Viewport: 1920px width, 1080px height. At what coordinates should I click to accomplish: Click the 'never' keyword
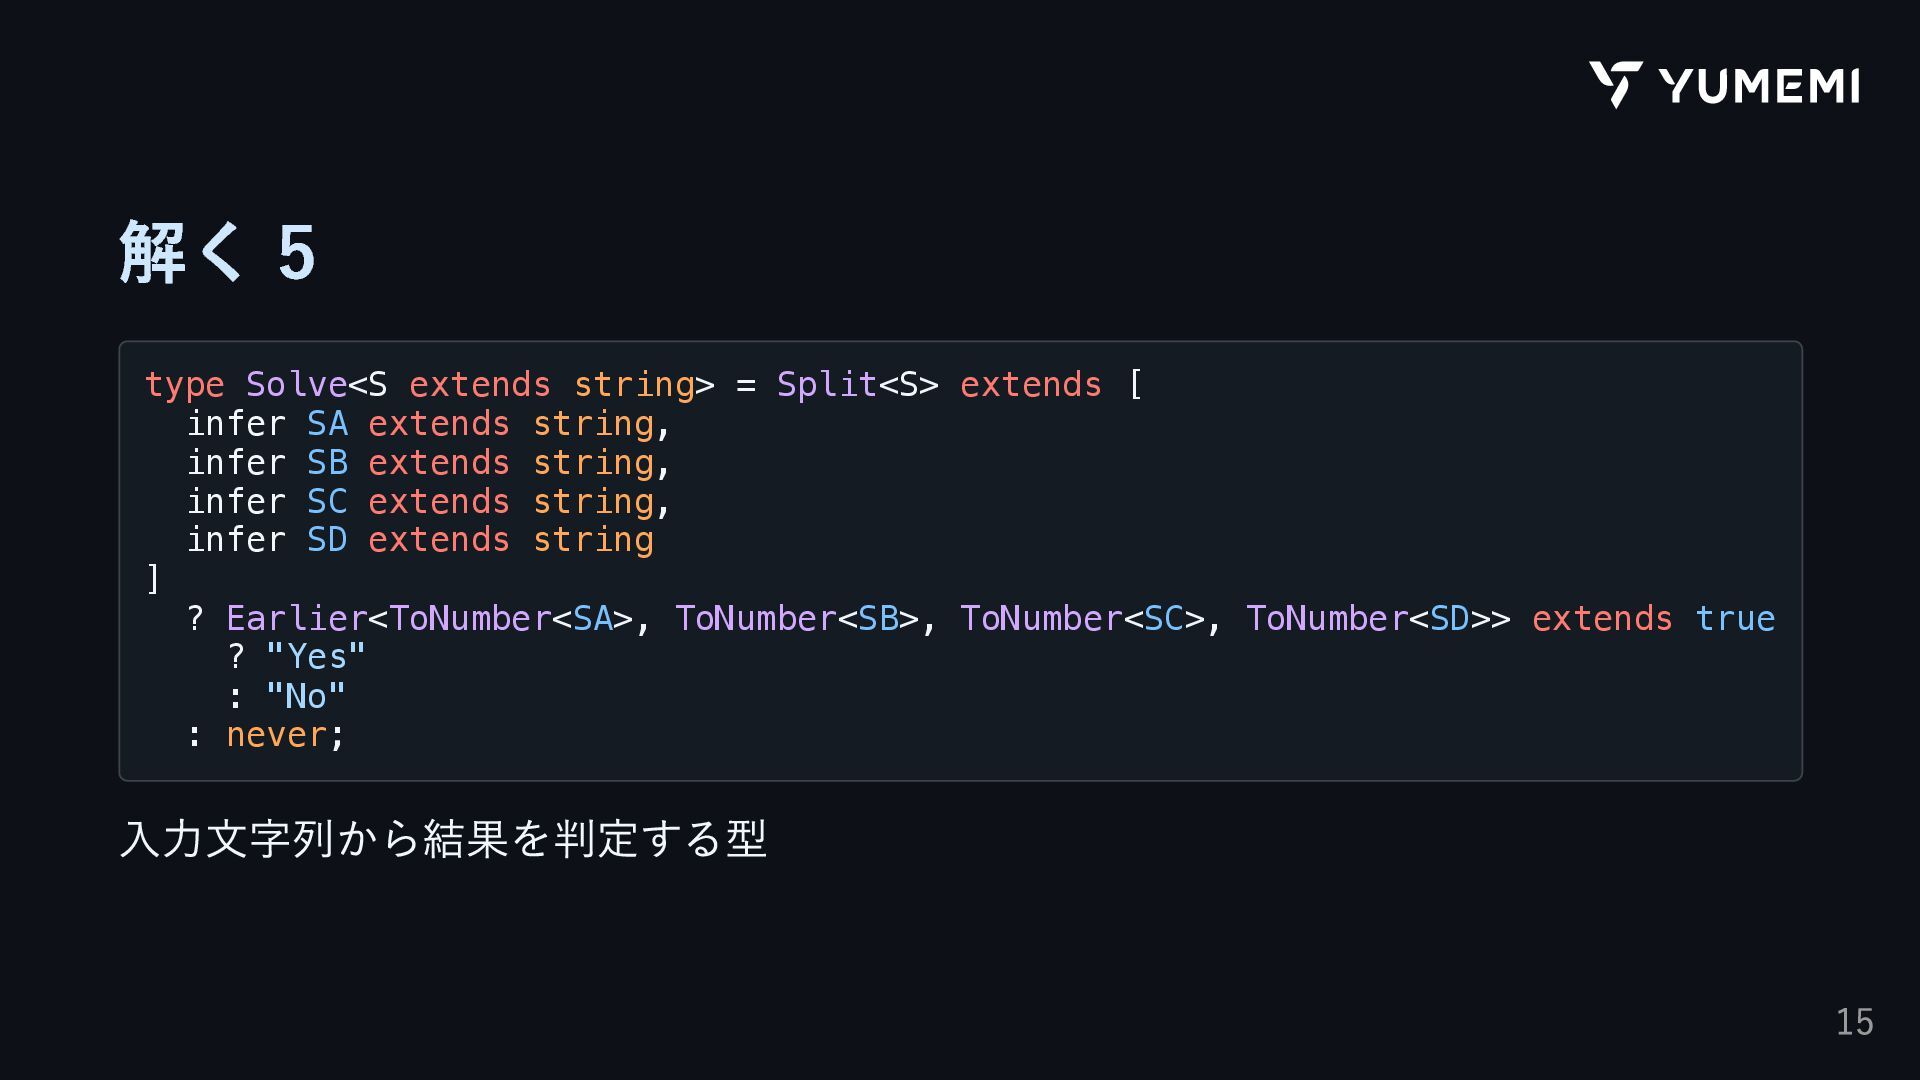276,735
